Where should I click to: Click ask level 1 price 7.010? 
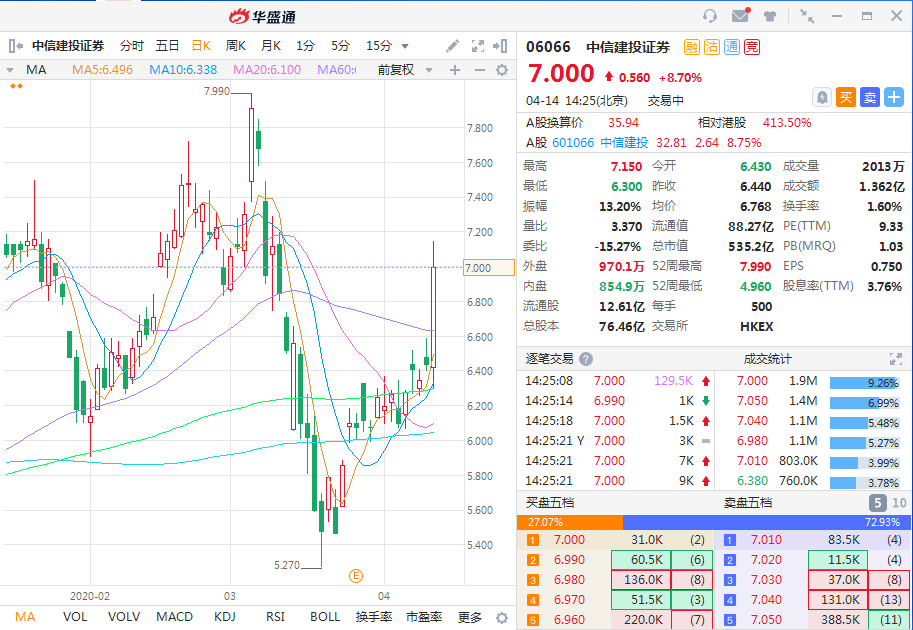click(766, 540)
